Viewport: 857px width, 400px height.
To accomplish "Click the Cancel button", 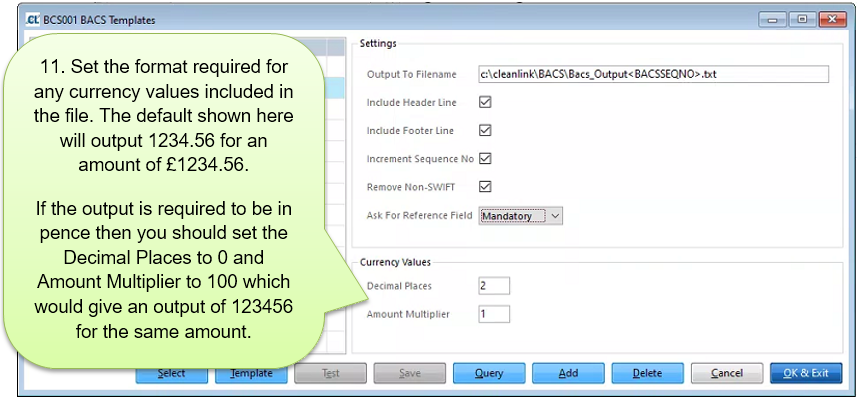I will pyautogui.click(x=727, y=373).
